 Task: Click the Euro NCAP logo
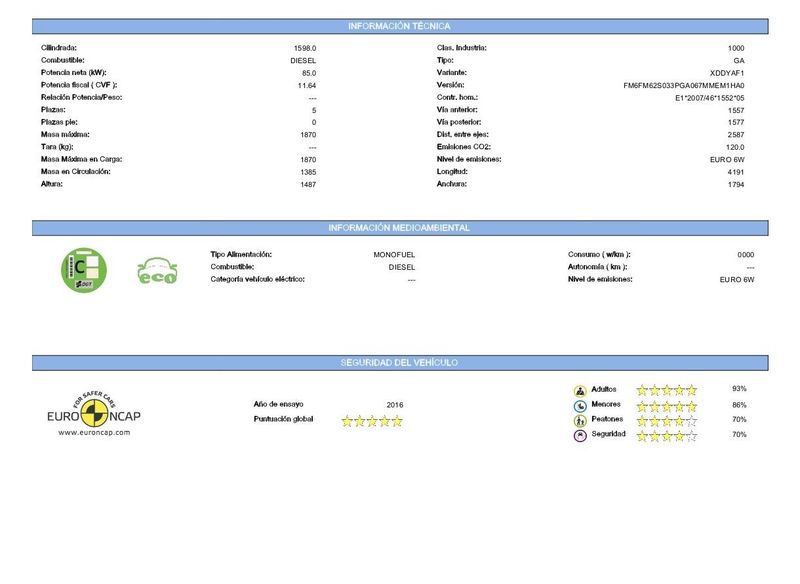click(x=94, y=413)
